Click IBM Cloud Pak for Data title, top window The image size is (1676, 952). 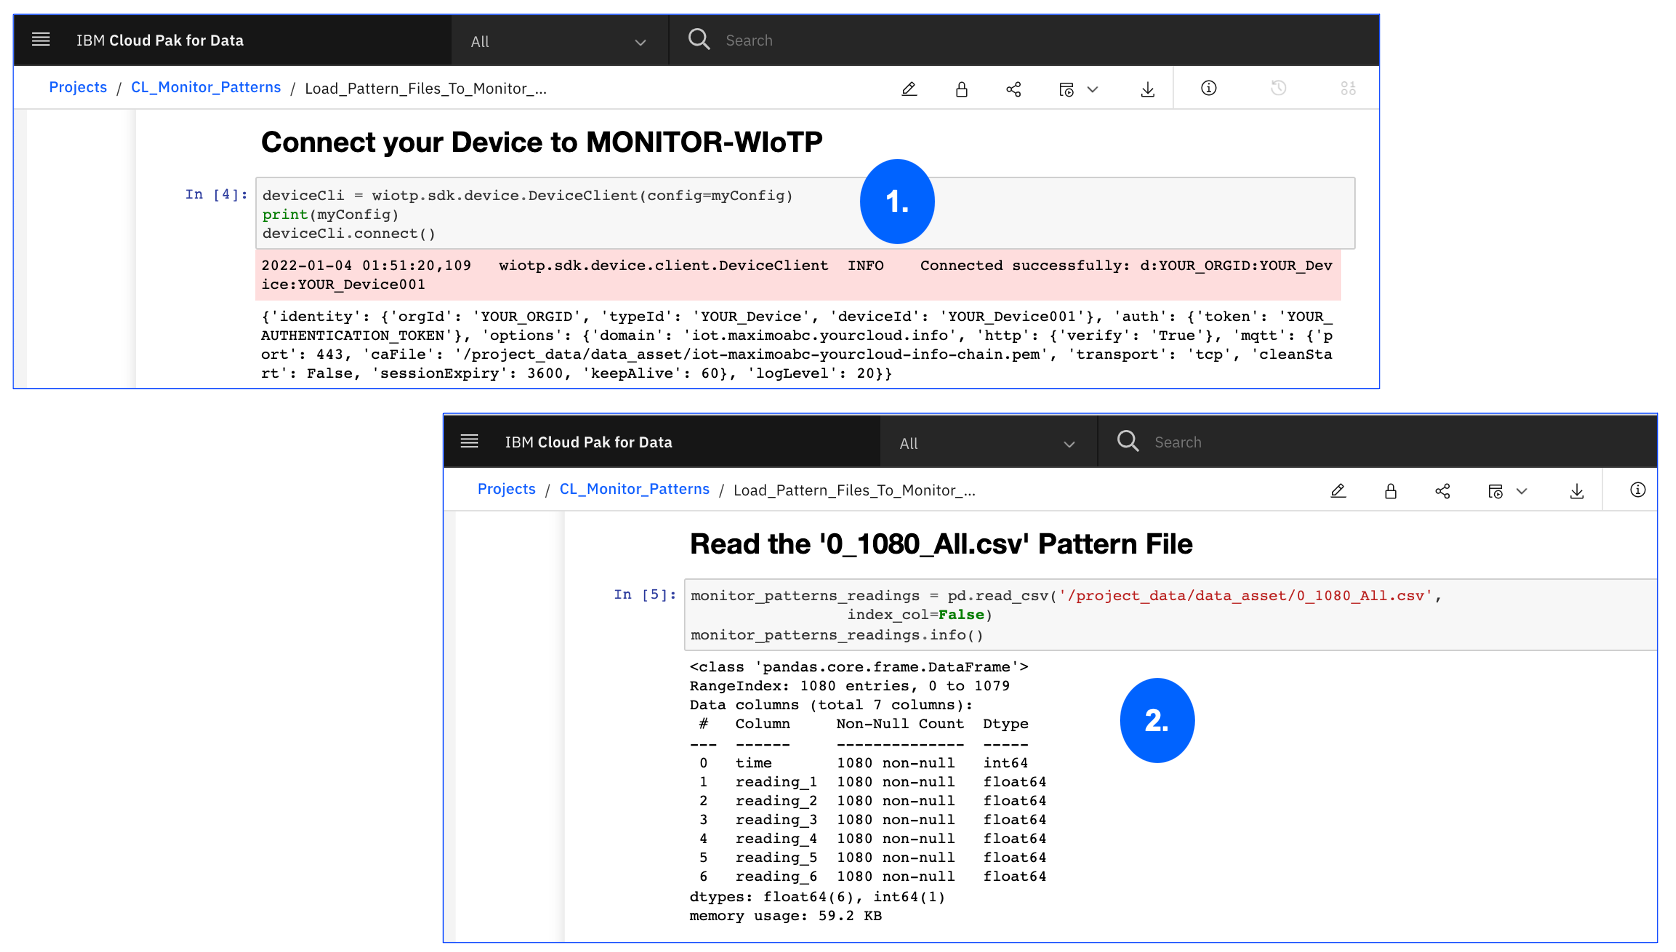pyautogui.click(x=160, y=40)
